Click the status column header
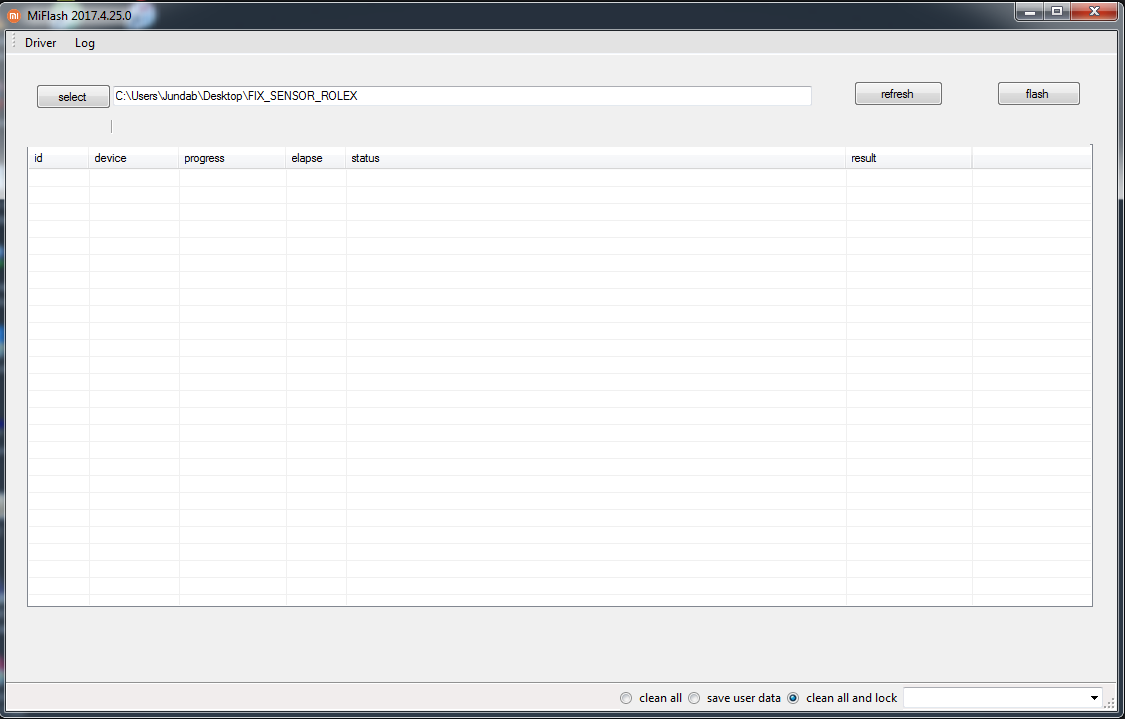 pos(596,159)
